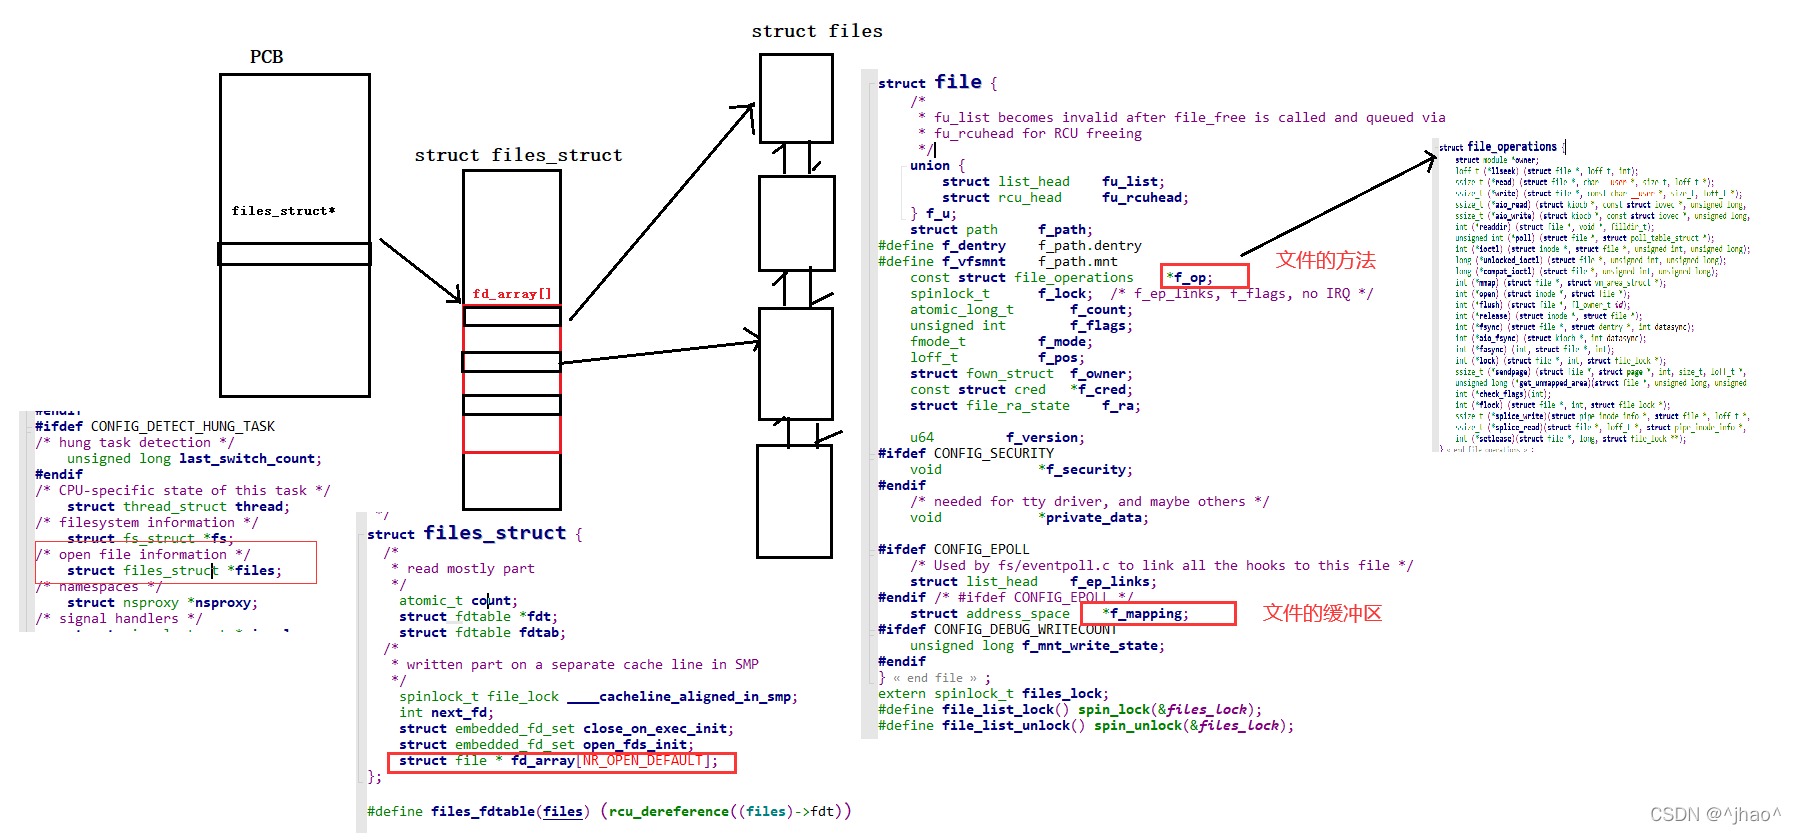Select "#define f_dentry f_path.dentry" line
Viewport: 1796px width, 834px height.
(1010, 245)
